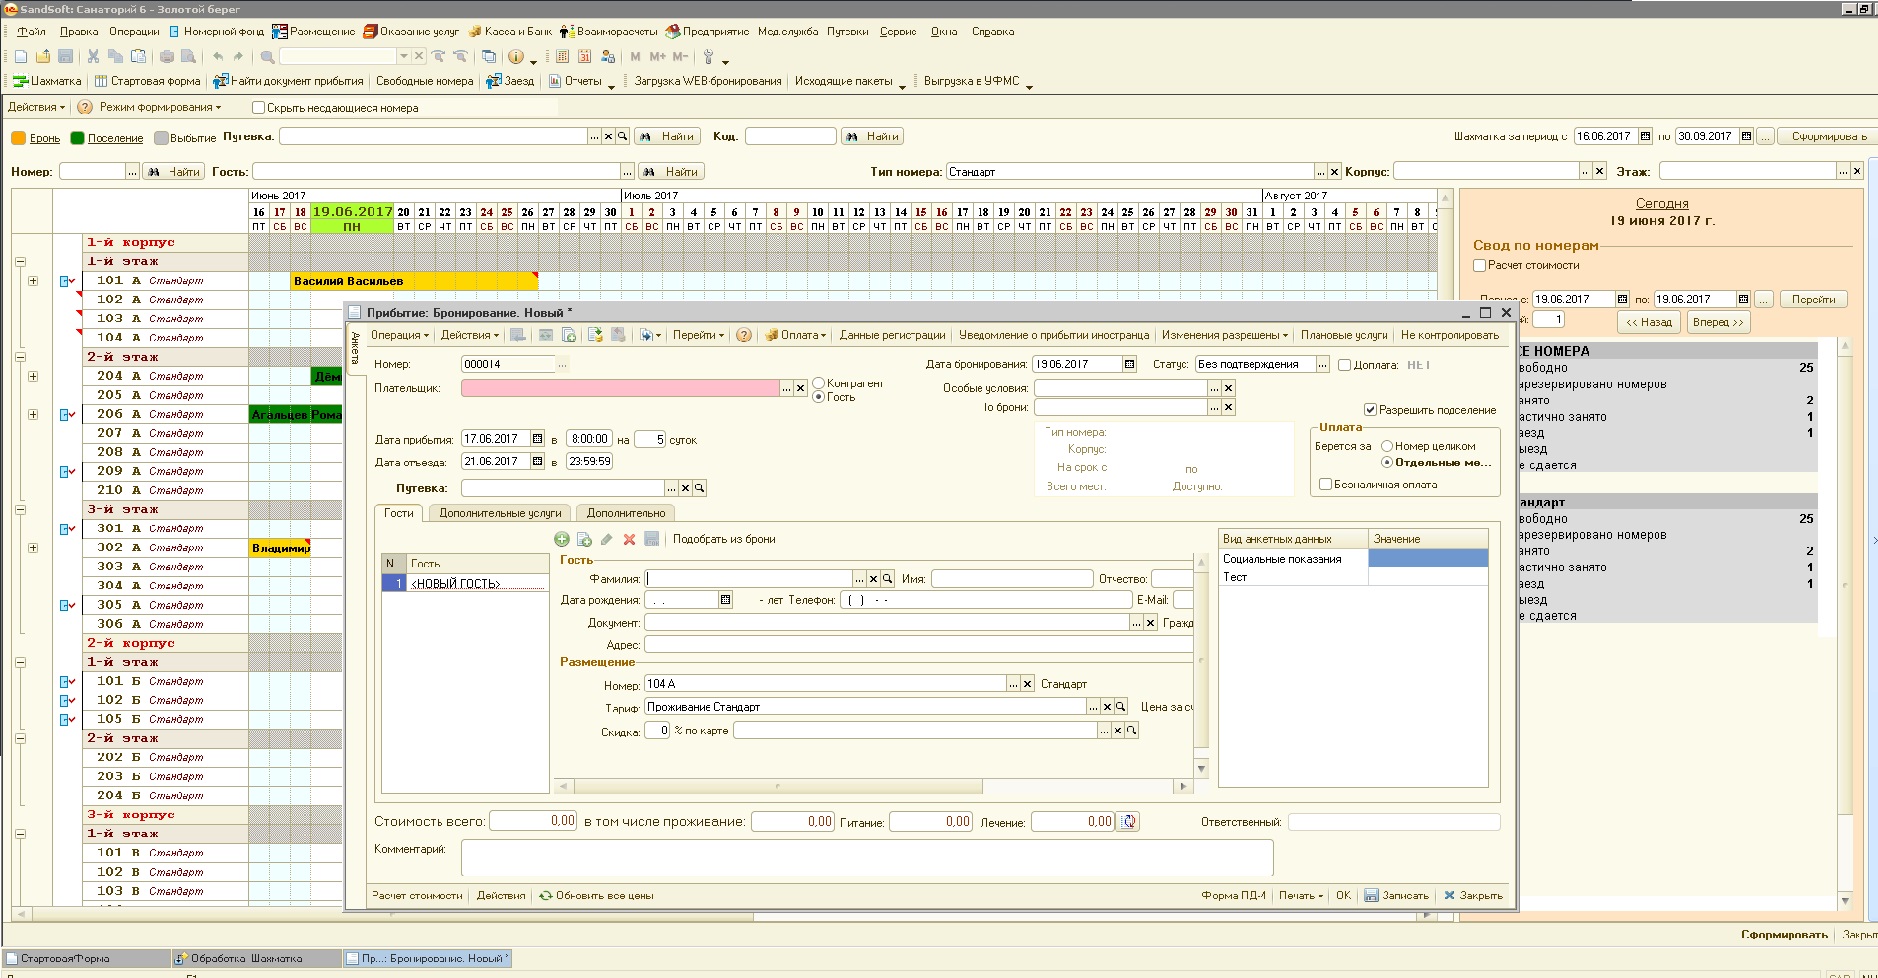Image resolution: width=1878 pixels, height=978 pixels.
Task: Check Расчет стоимости checkbox in right panel
Action: point(1480,266)
